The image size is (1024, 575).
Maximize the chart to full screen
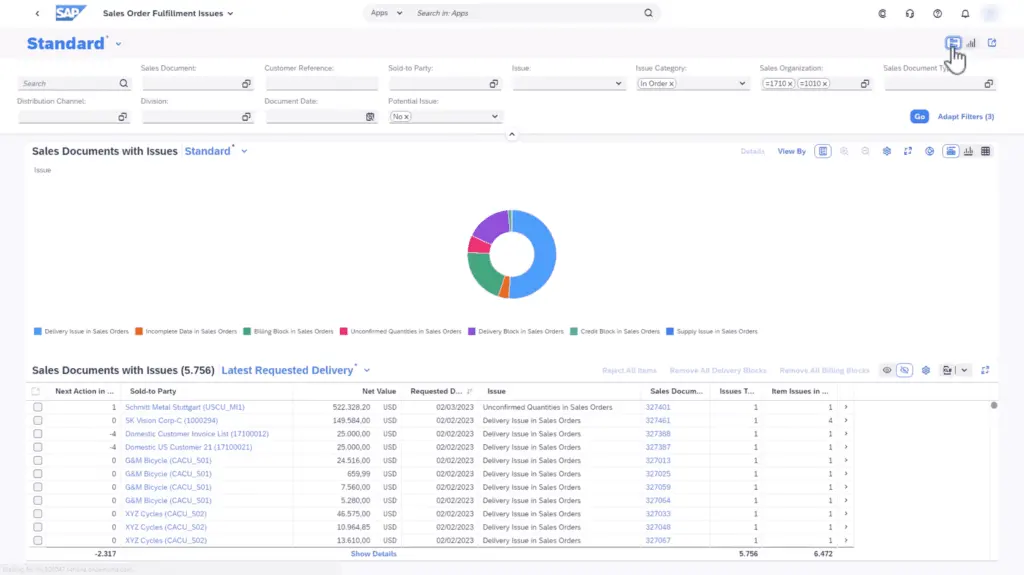[x=908, y=152]
